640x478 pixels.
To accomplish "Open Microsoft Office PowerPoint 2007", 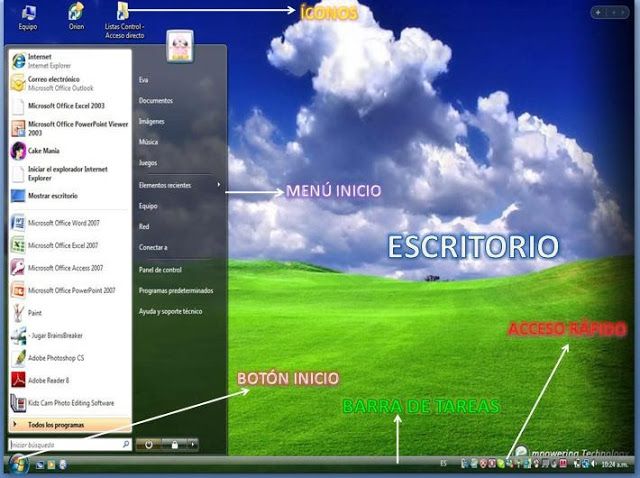I will [70, 290].
